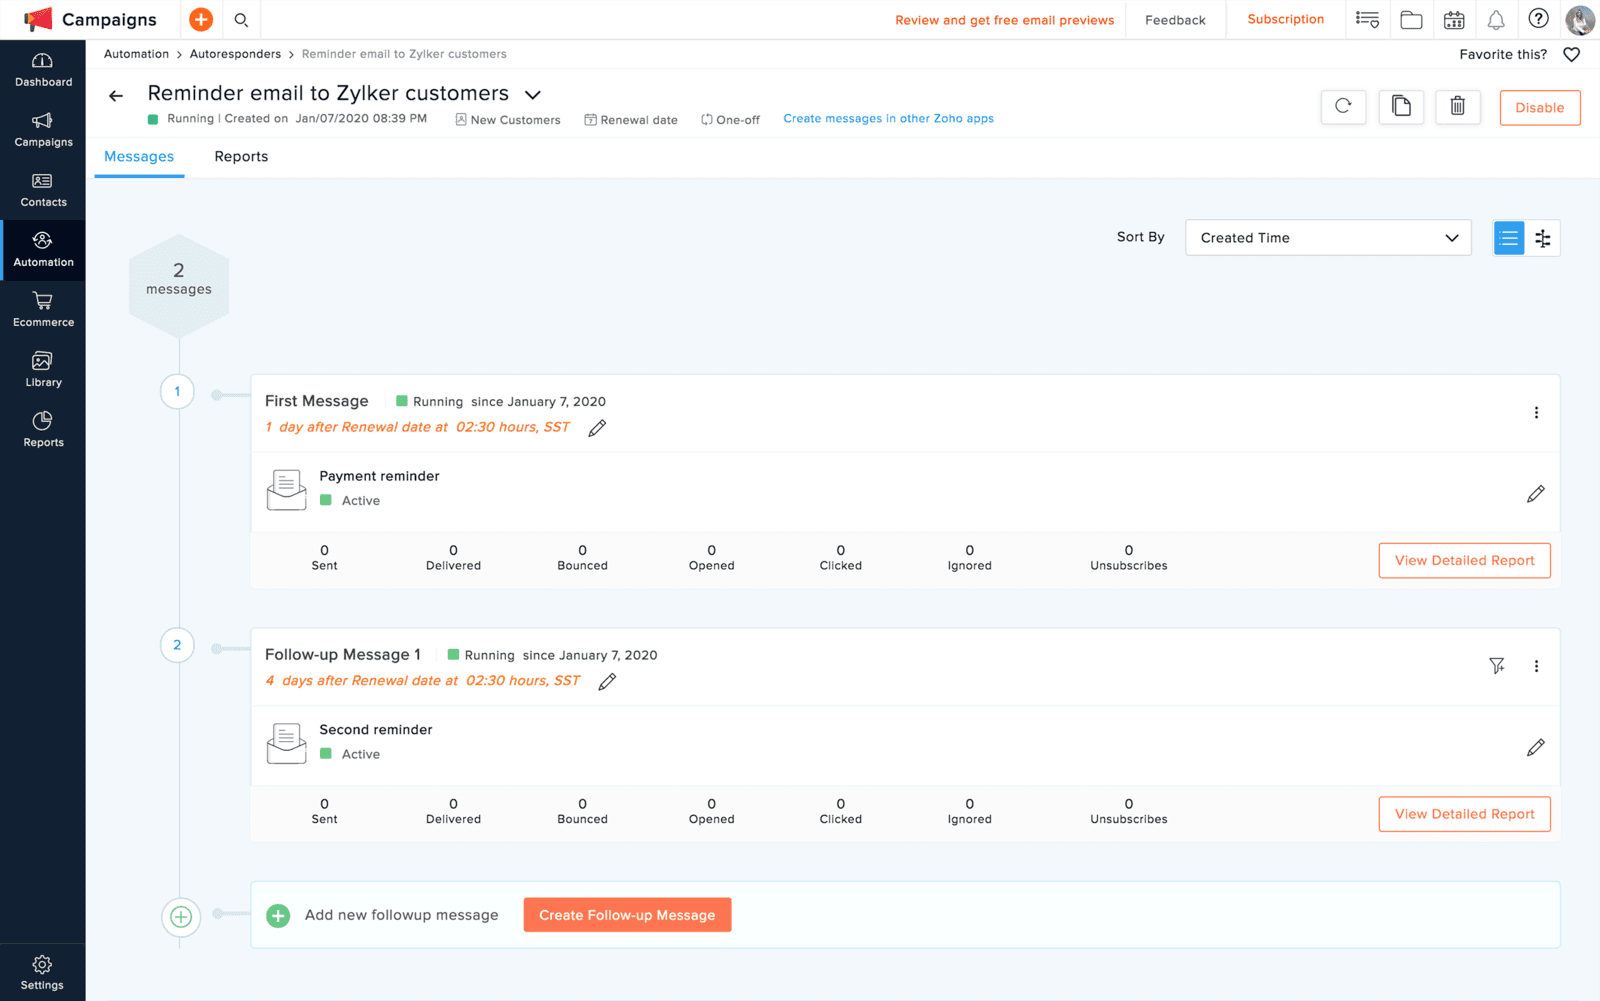Switch to list view icon

coord(1509,238)
